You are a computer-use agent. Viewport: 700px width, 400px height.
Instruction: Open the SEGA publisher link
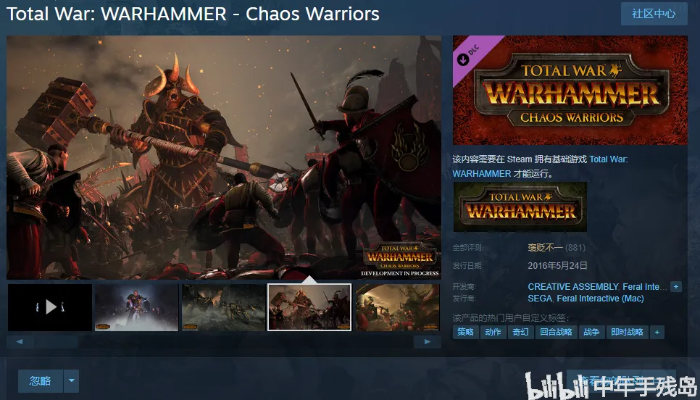click(540, 298)
